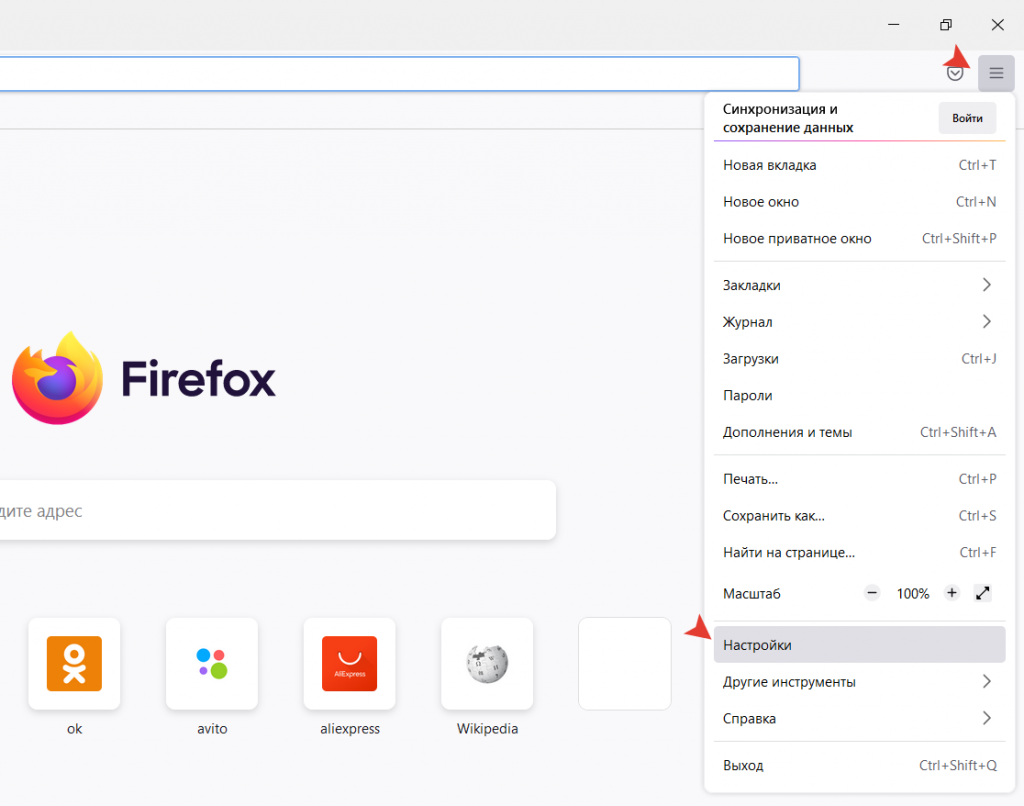Open the Wikipedia shortcut tile
The image size is (1024, 806).
(x=487, y=664)
